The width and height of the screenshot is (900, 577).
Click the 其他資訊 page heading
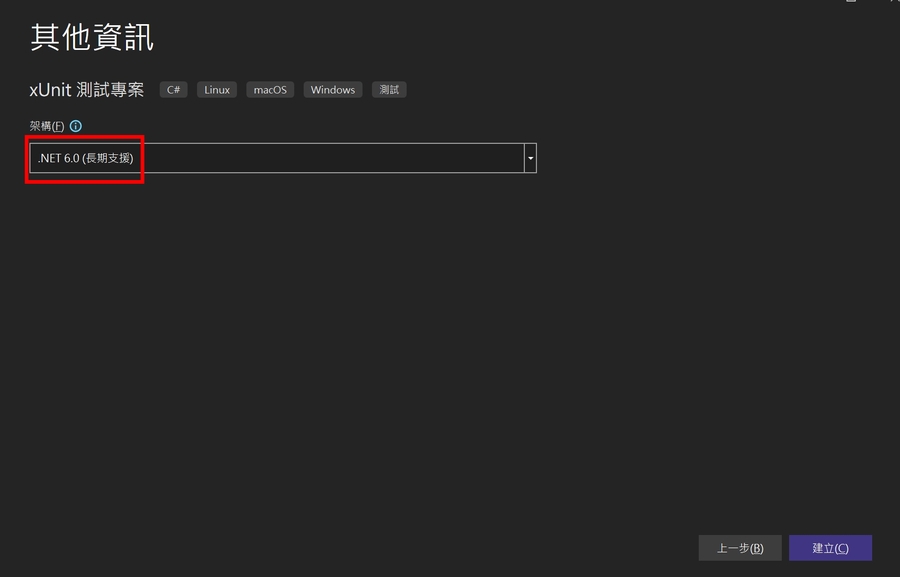tap(92, 38)
